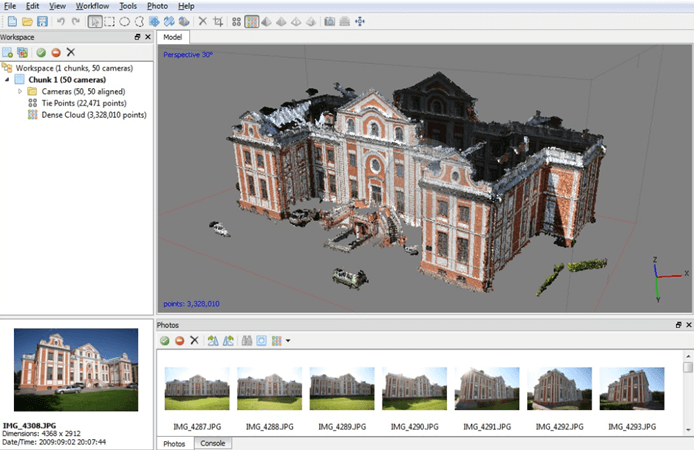Select the IMG_4291.JPG photo thumbnail
Image resolution: width=694 pixels, height=450 pixels.
pos(485,390)
